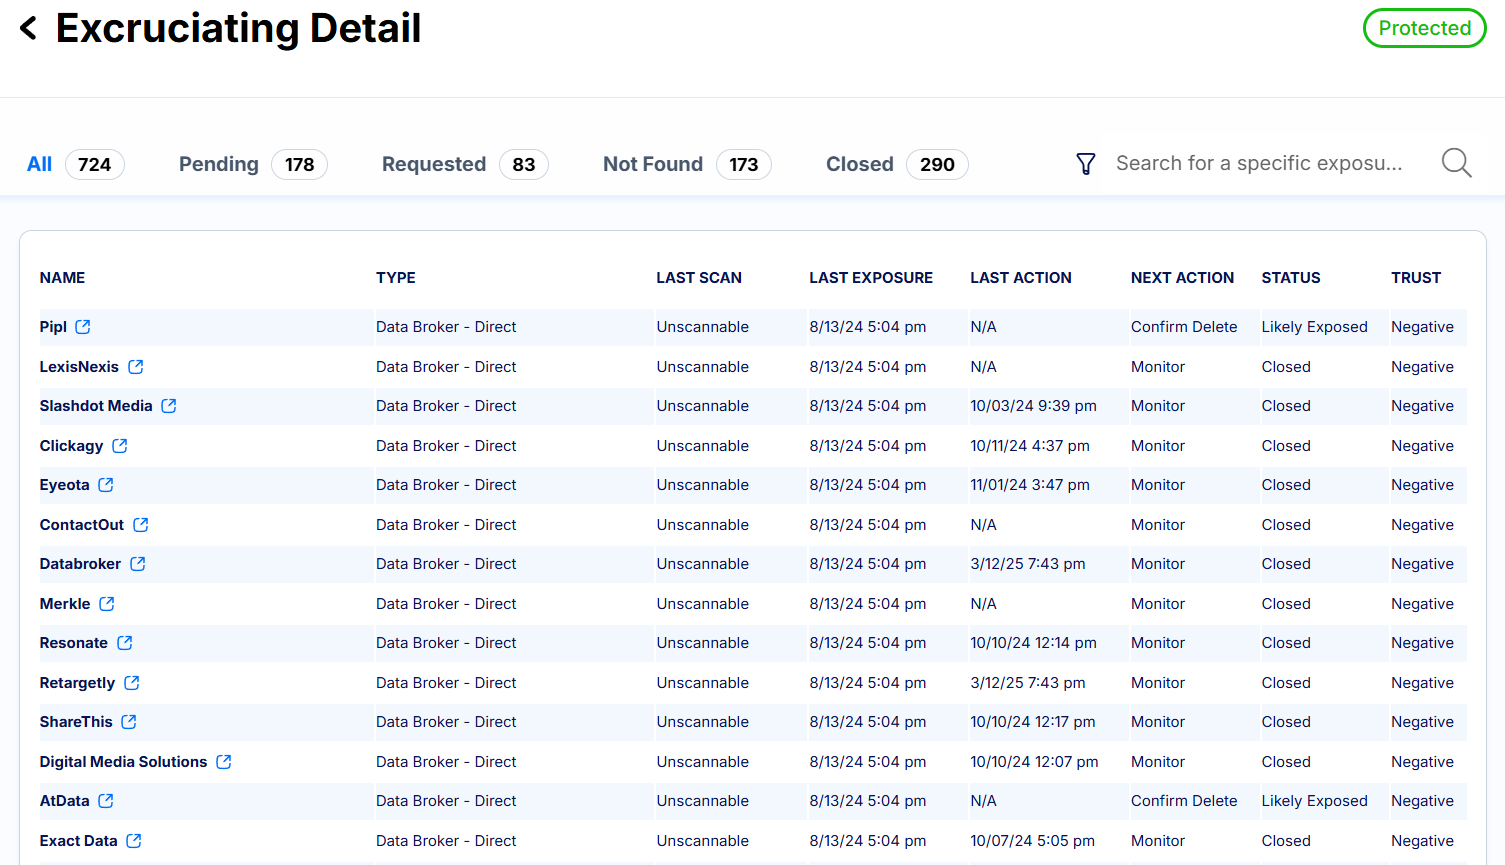The height and width of the screenshot is (865, 1505).
Task: Open external link icon beside Slashdot Media
Action: (x=169, y=406)
